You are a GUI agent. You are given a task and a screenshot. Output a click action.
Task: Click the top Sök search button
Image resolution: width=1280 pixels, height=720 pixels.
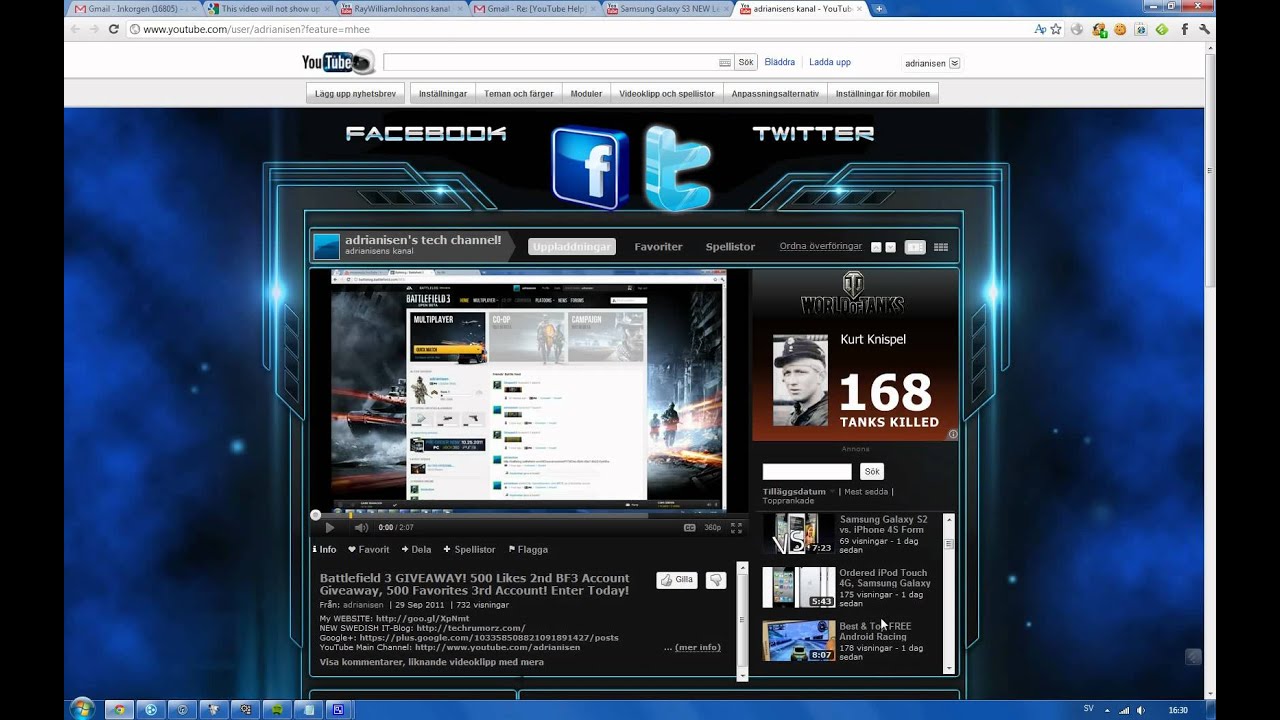746,62
